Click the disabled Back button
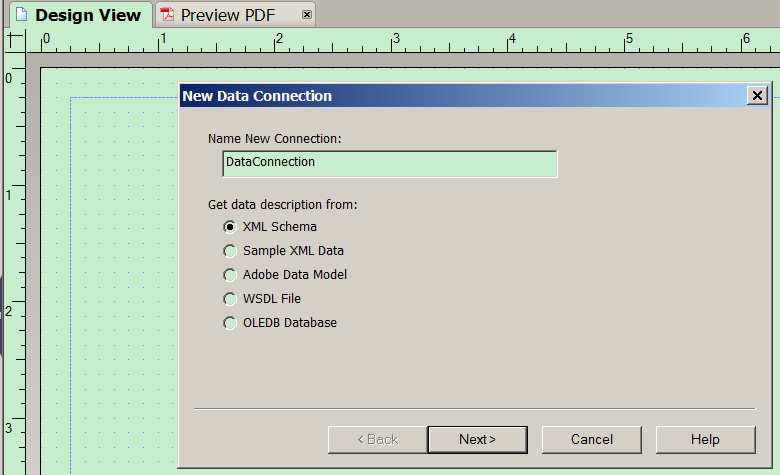Image resolution: width=780 pixels, height=475 pixels. pos(377,440)
